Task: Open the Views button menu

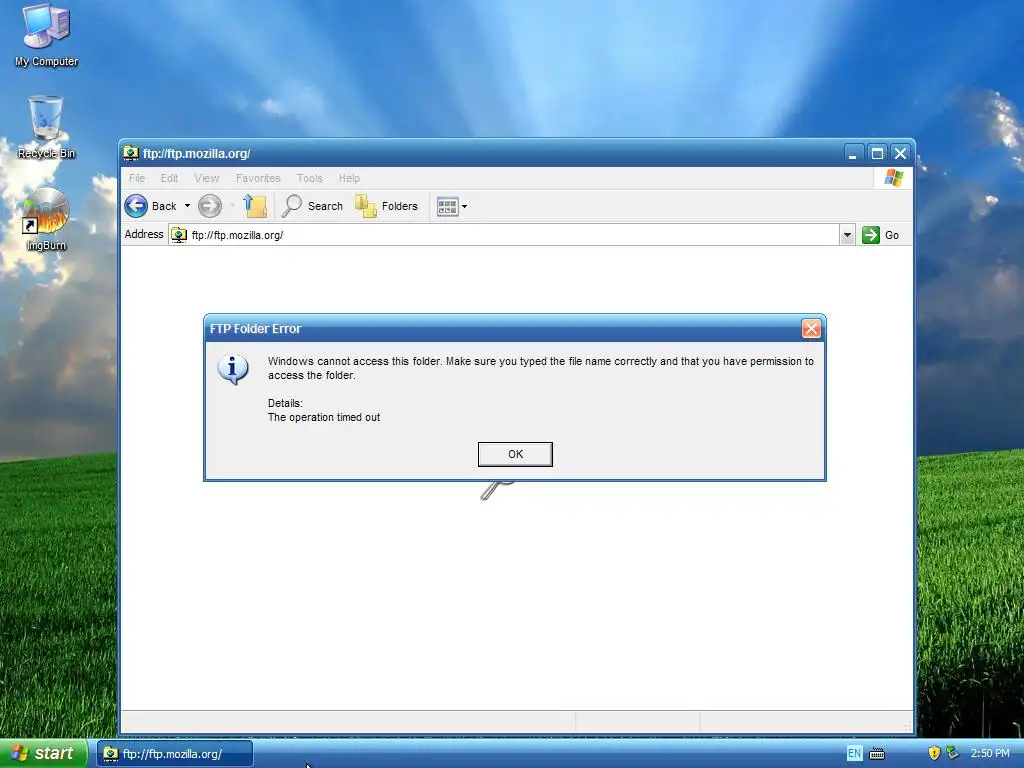Action: (452, 206)
